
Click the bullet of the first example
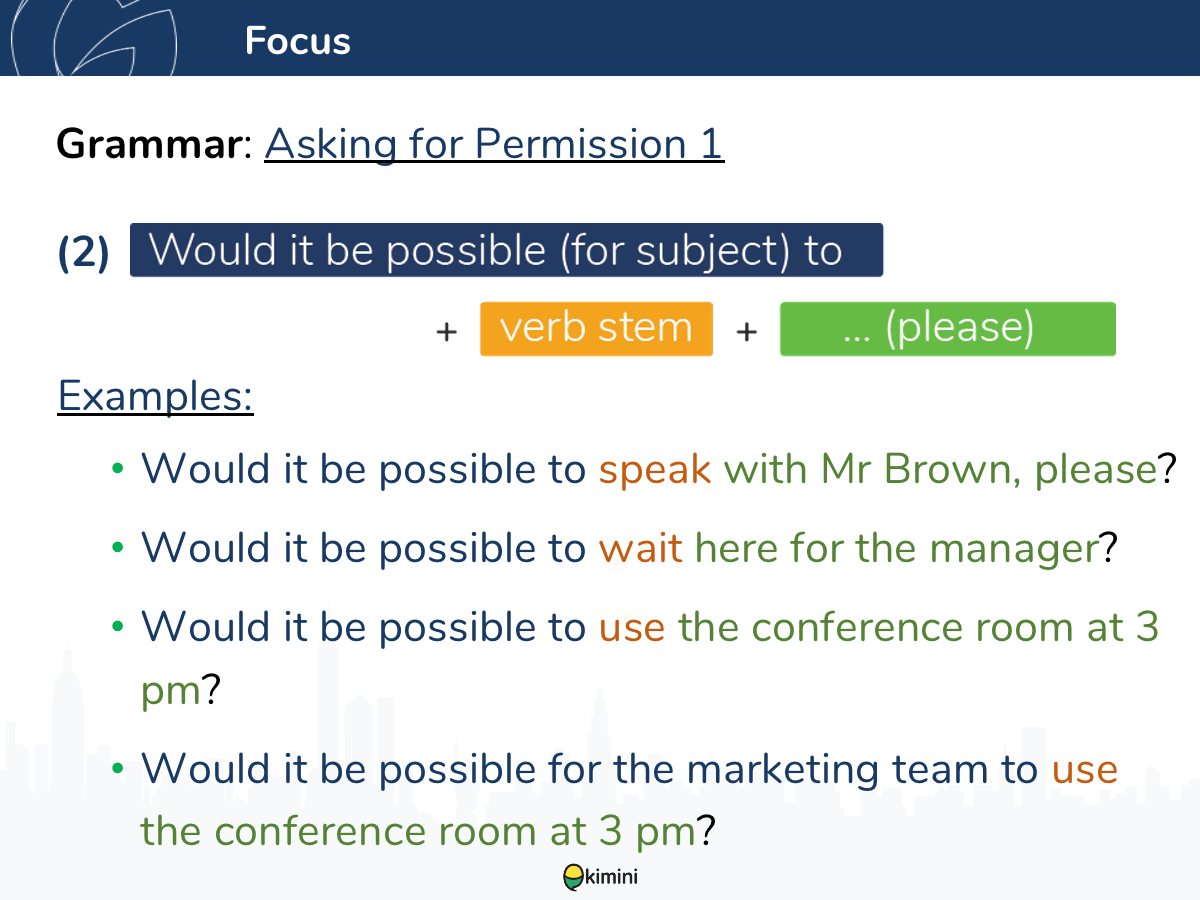click(x=117, y=469)
